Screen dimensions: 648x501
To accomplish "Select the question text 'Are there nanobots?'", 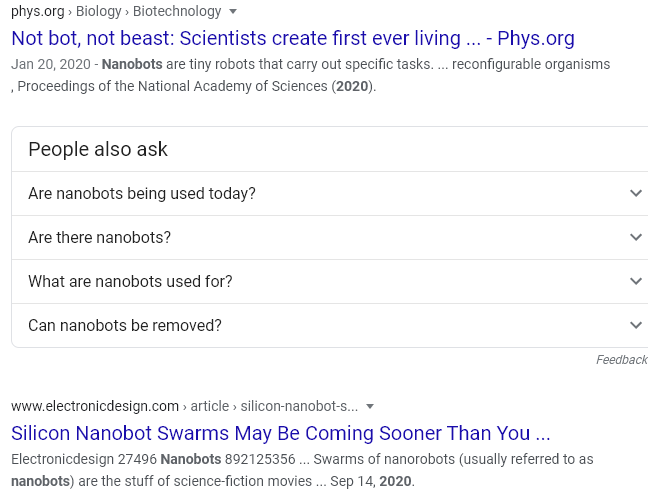I will coord(99,238).
